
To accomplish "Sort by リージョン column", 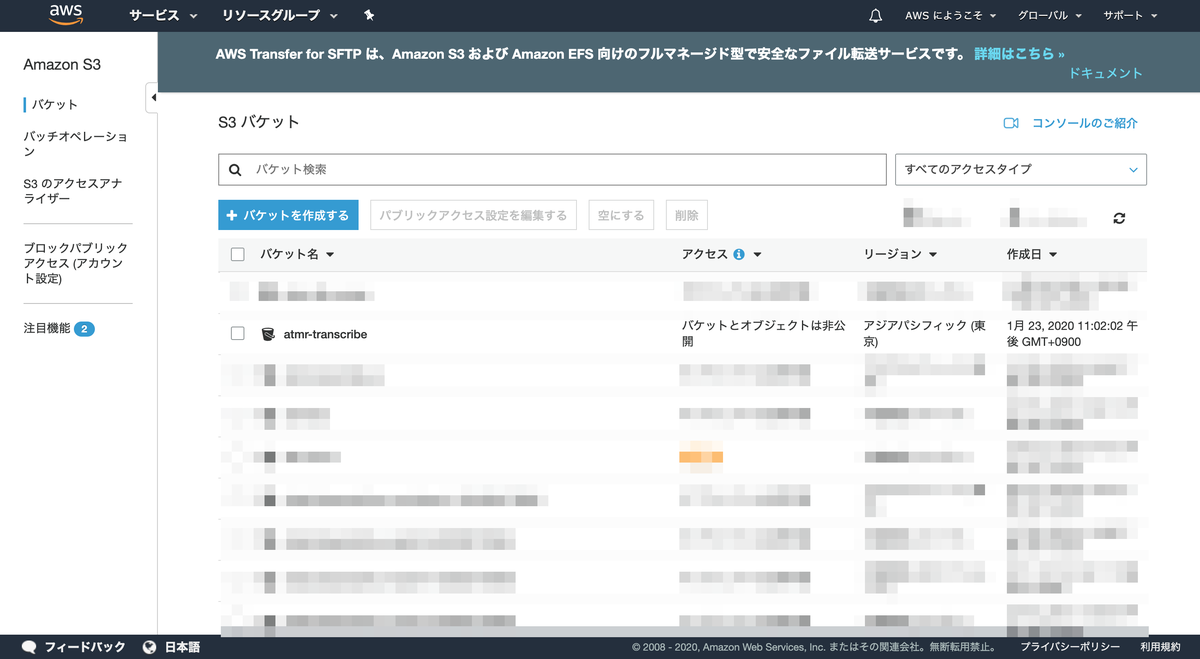I will [x=900, y=255].
